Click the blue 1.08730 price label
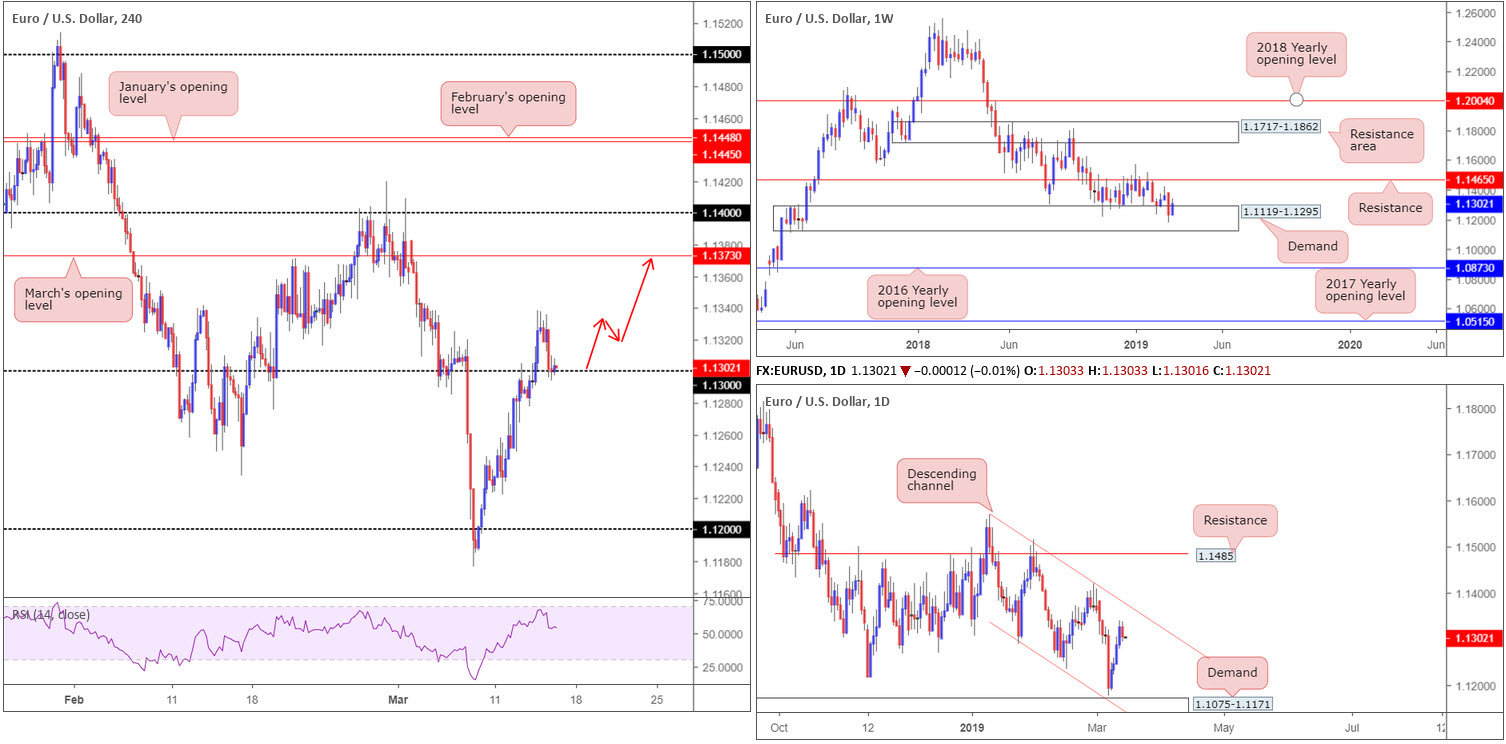 (x=1475, y=270)
